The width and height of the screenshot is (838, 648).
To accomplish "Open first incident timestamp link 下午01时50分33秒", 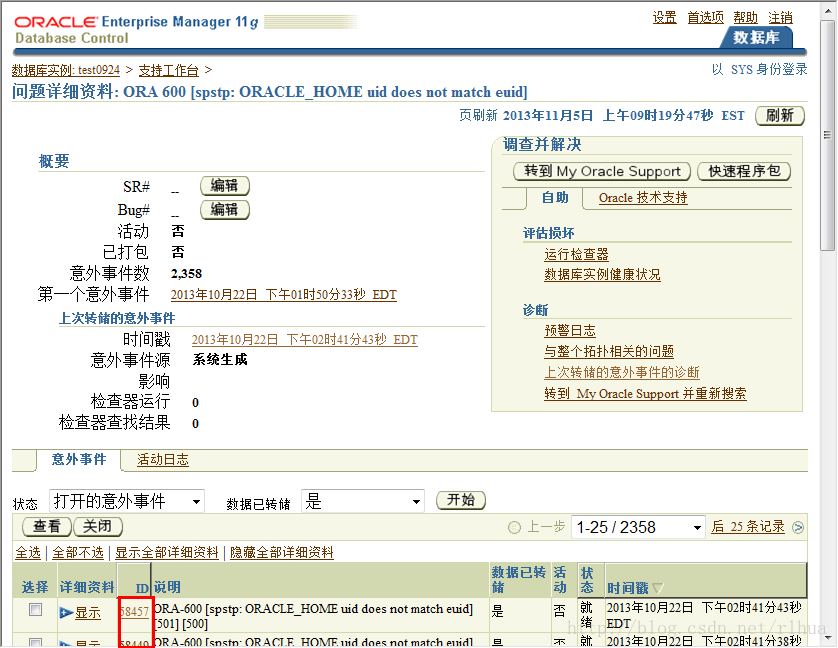I will coord(283,295).
